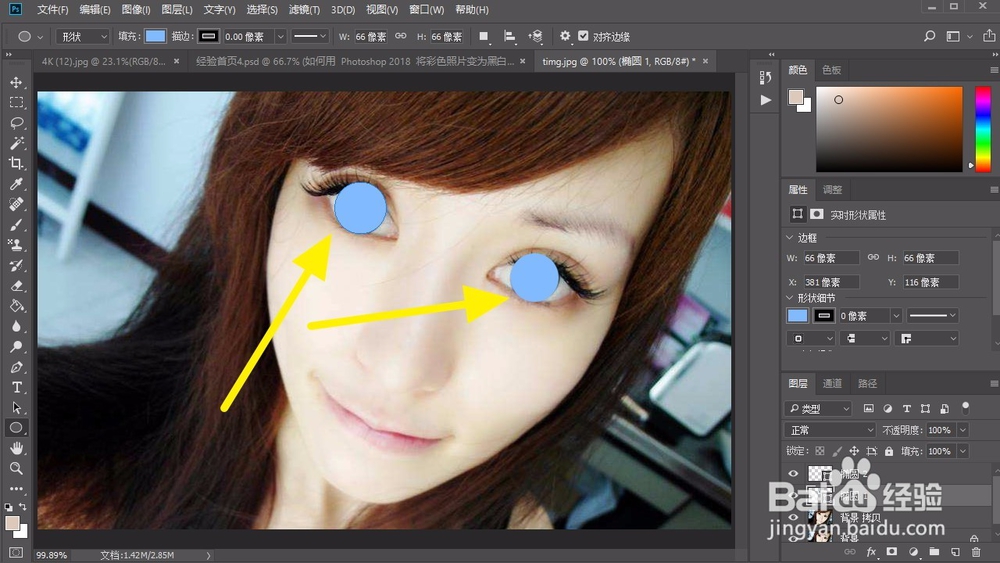Viewport: 1000px width, 563px height.
Task: Click the search icon in options bar
Action: click(930, 36)
